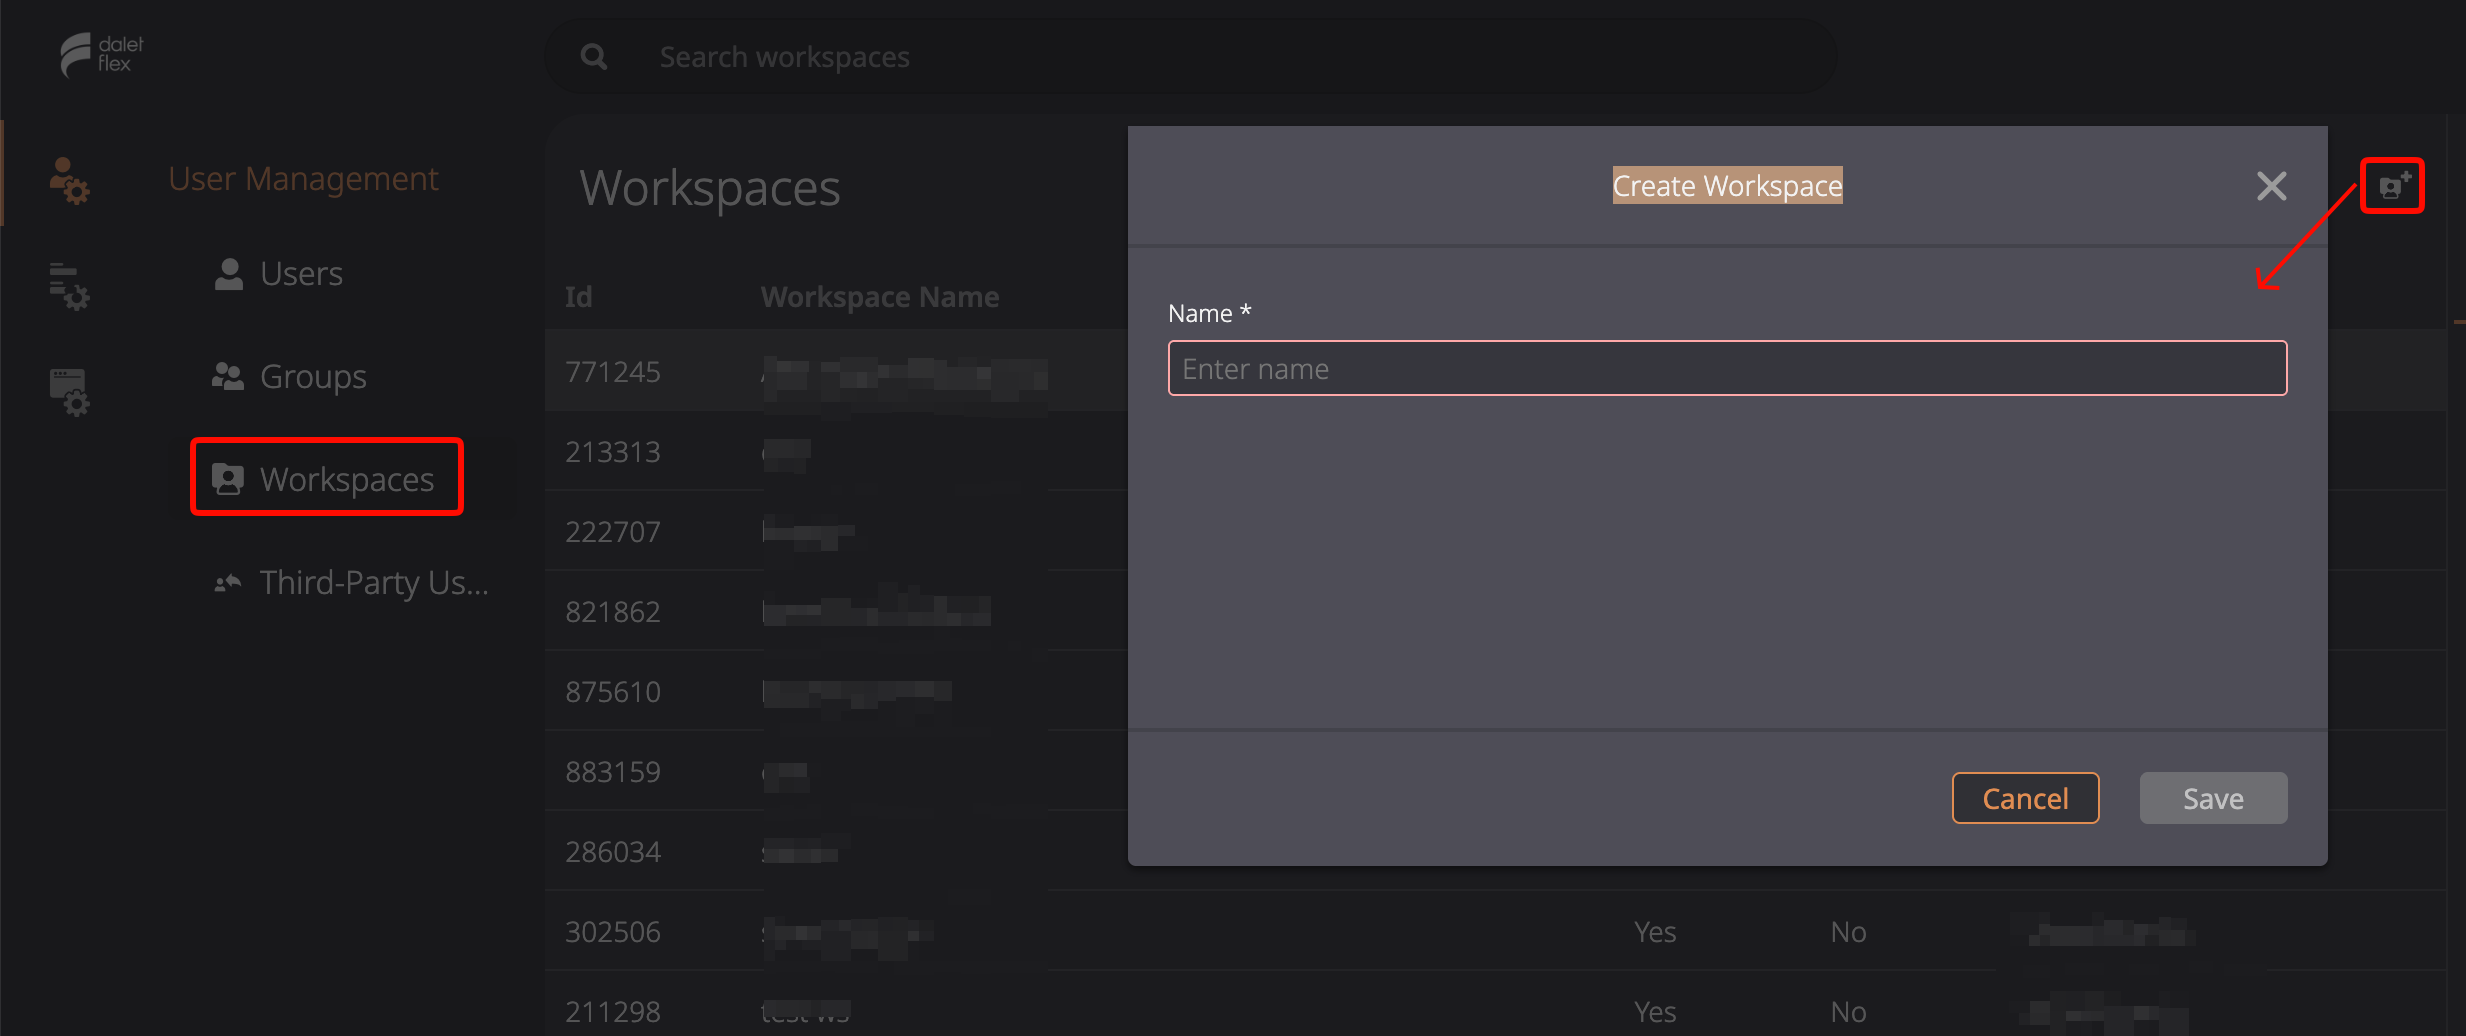2466x1036 pixels.
Task: Select Workspaces in the sidebar
Action: tap(327, 480)
